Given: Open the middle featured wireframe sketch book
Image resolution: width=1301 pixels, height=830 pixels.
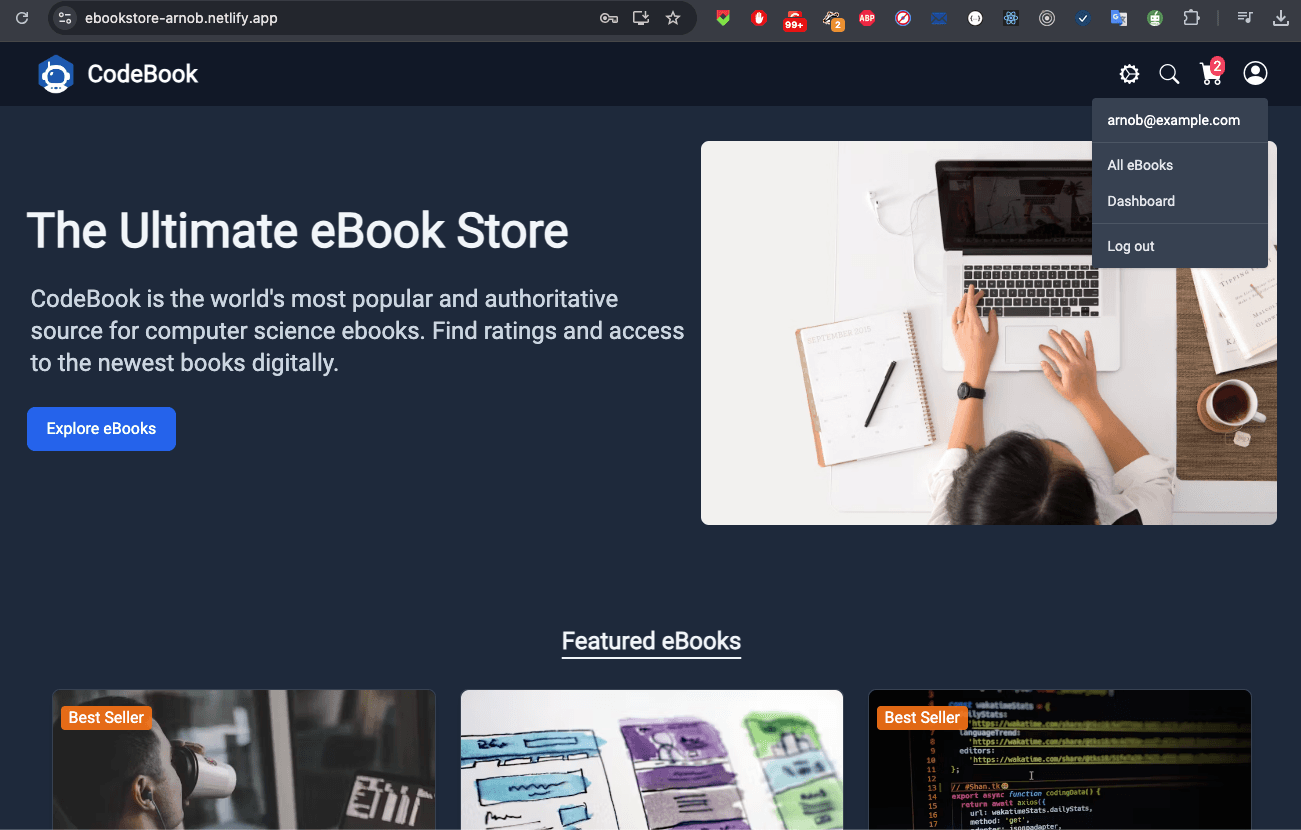Looking at the screenshot, I should pos(652,759).
